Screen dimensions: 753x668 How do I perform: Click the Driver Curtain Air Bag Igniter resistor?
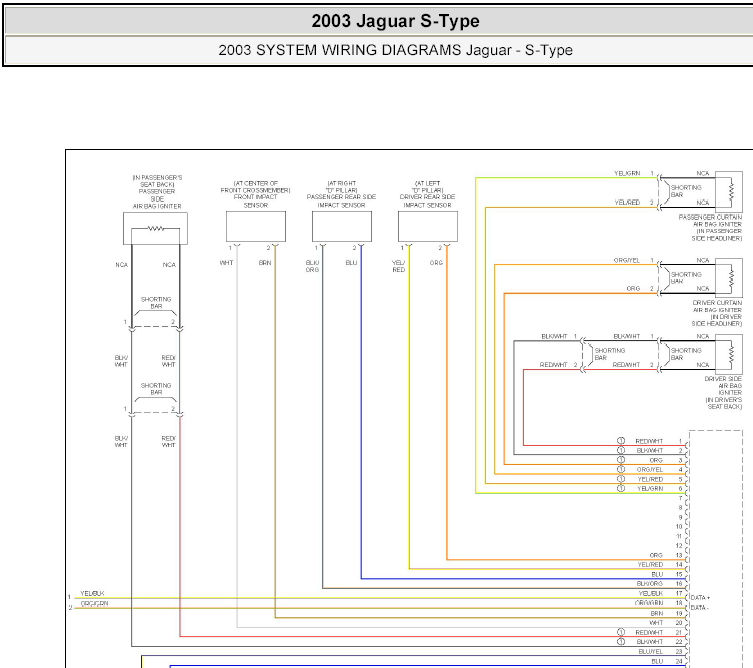729,278
